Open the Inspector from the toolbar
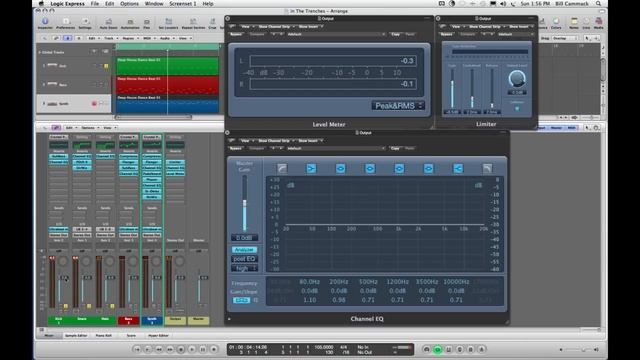This screenshot has width=640, height=360. click(x=45, y=23)
